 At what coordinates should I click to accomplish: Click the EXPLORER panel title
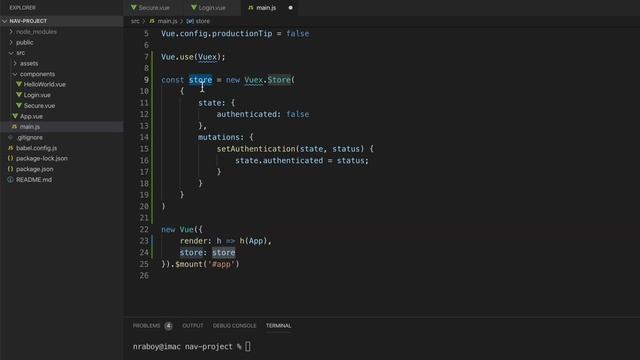(x=22, y=8)
